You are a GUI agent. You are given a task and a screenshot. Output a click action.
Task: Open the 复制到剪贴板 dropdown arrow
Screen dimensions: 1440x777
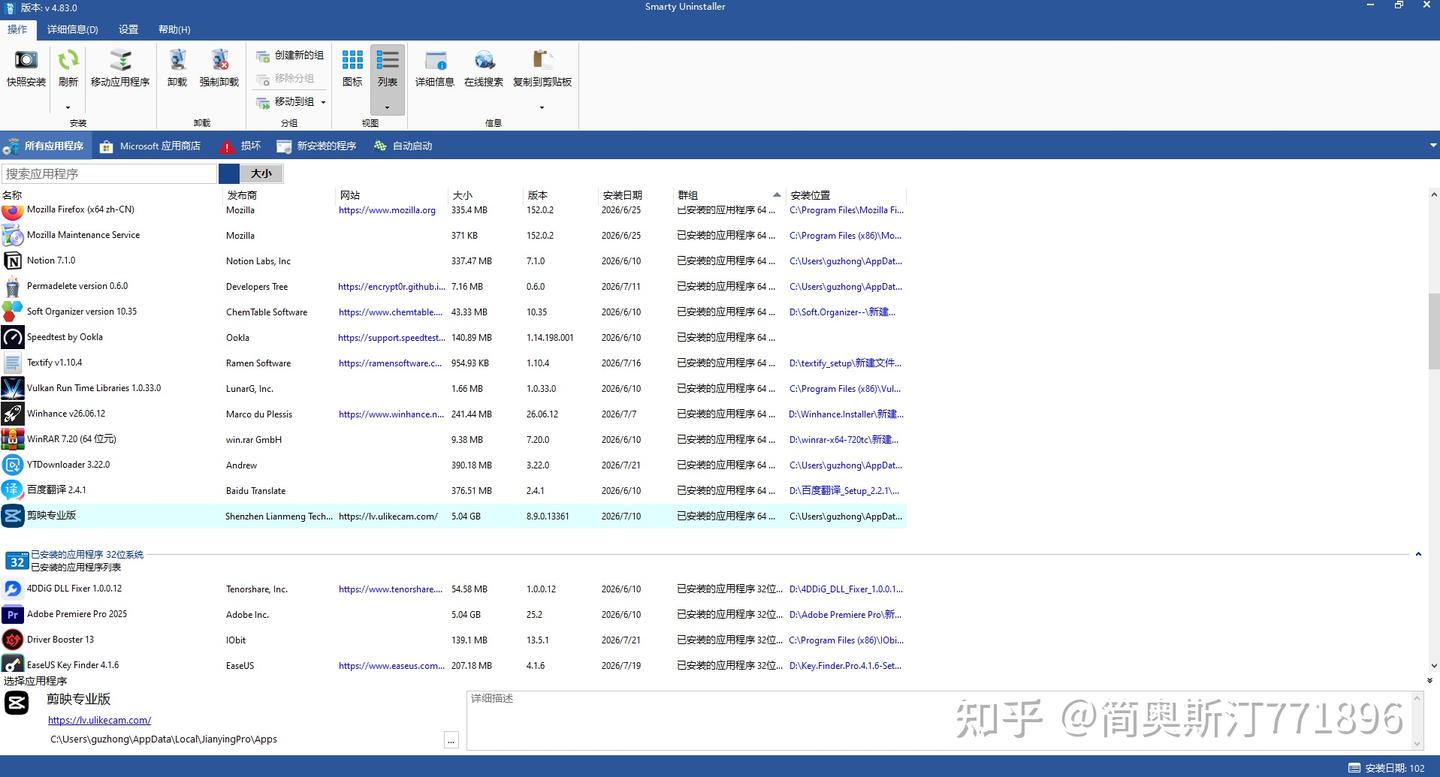tap(542, 107)
